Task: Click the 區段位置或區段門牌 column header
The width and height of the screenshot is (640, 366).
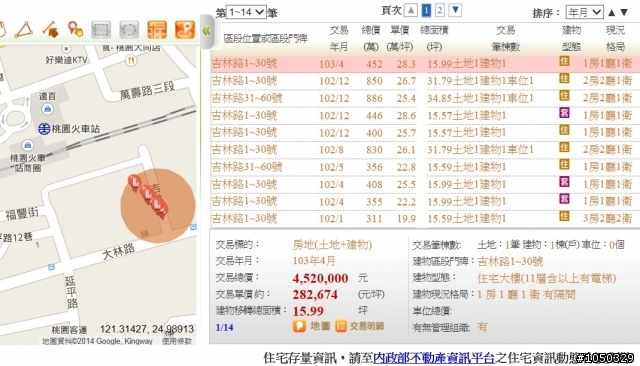Action: (265, 39)
